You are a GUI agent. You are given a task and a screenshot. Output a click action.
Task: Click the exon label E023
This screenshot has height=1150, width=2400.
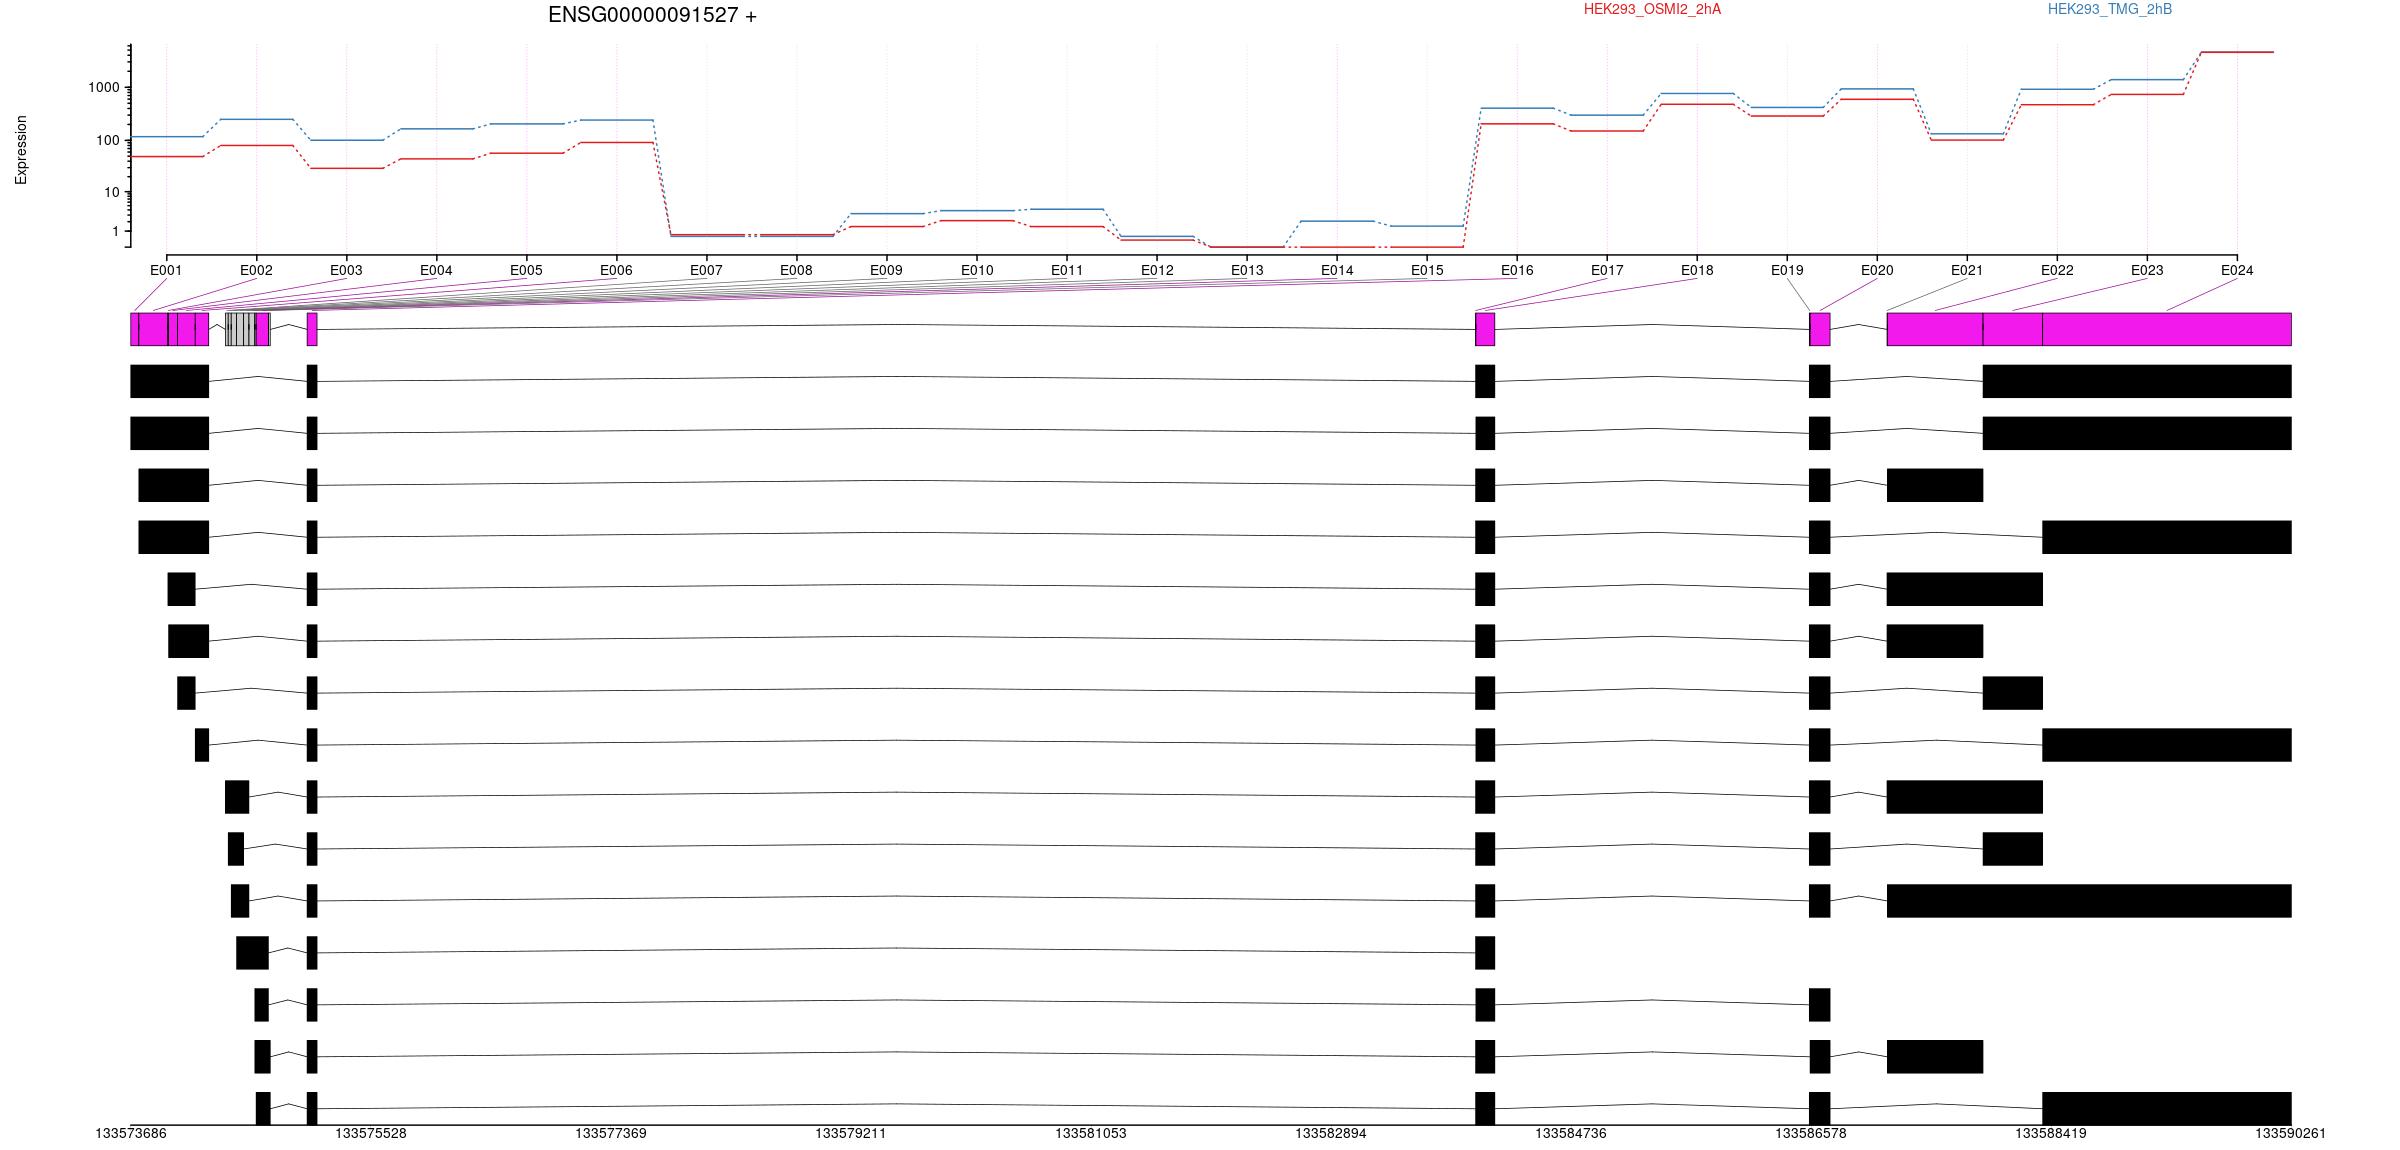[x=2147, y=270]
